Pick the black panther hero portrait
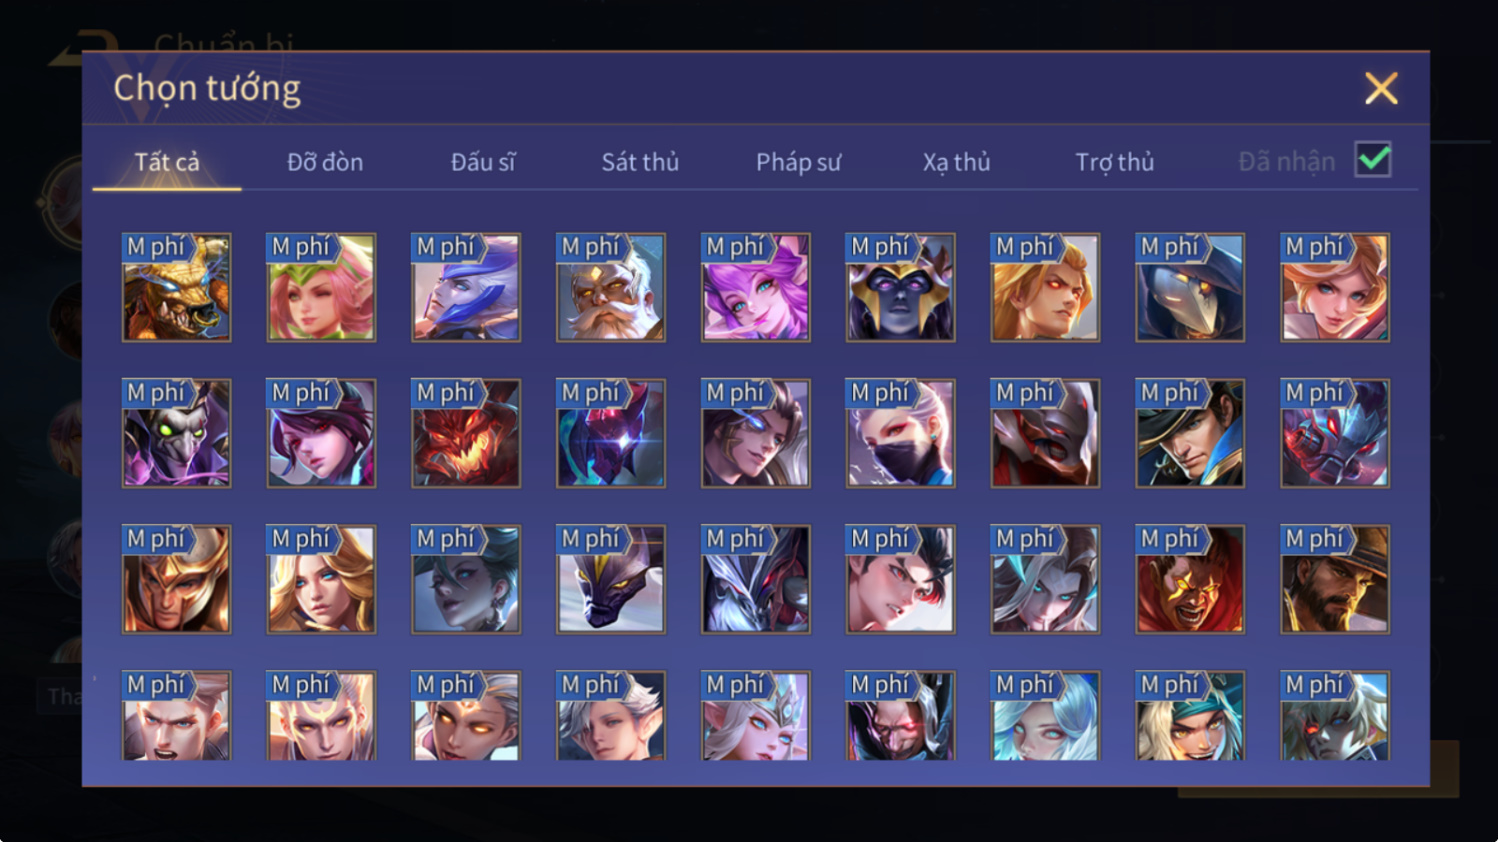 click(x=610, y=579)
